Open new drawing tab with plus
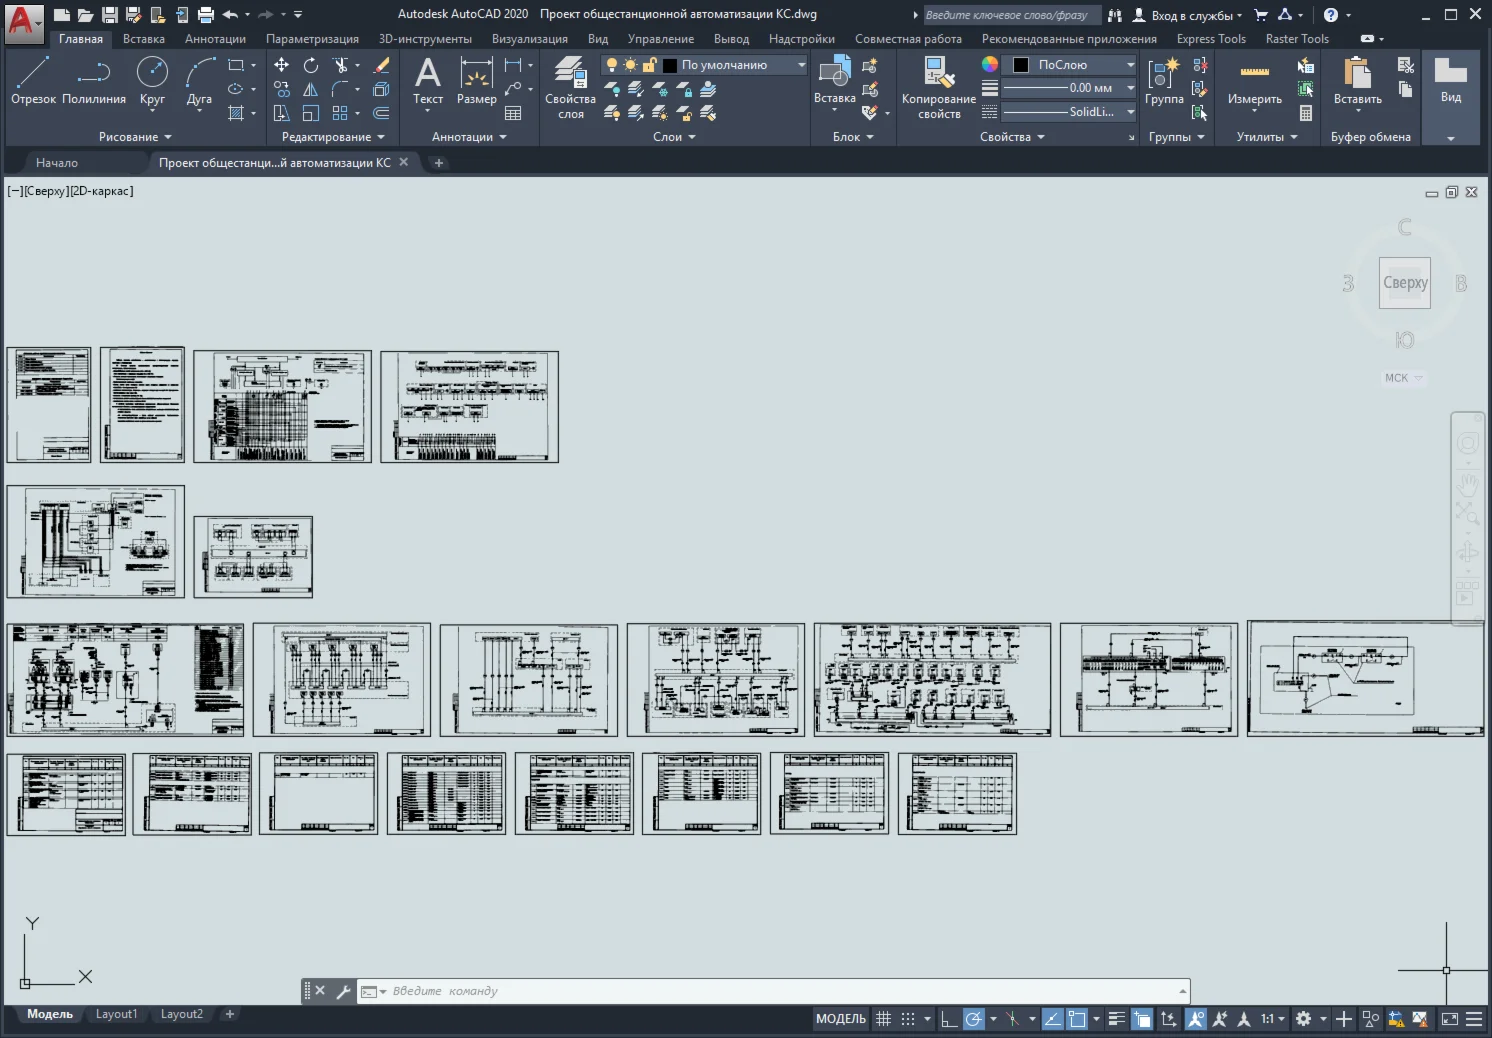 click(x=438, y=162)
